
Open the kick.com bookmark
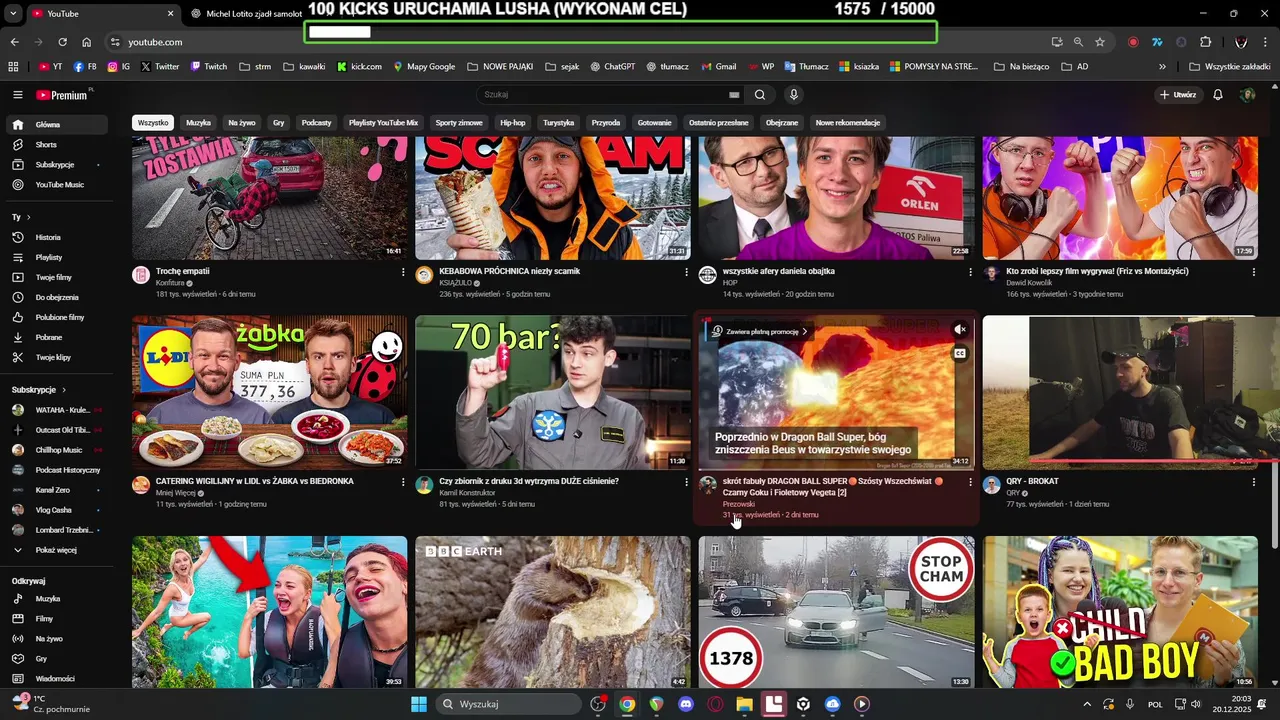(x=359, y=67)
